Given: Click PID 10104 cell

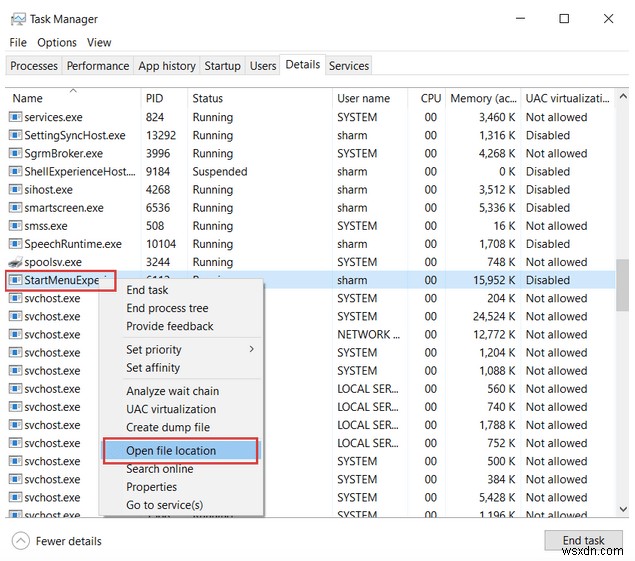Looking at the screenshot, I should pyautogui.click(x=161, y=244).
